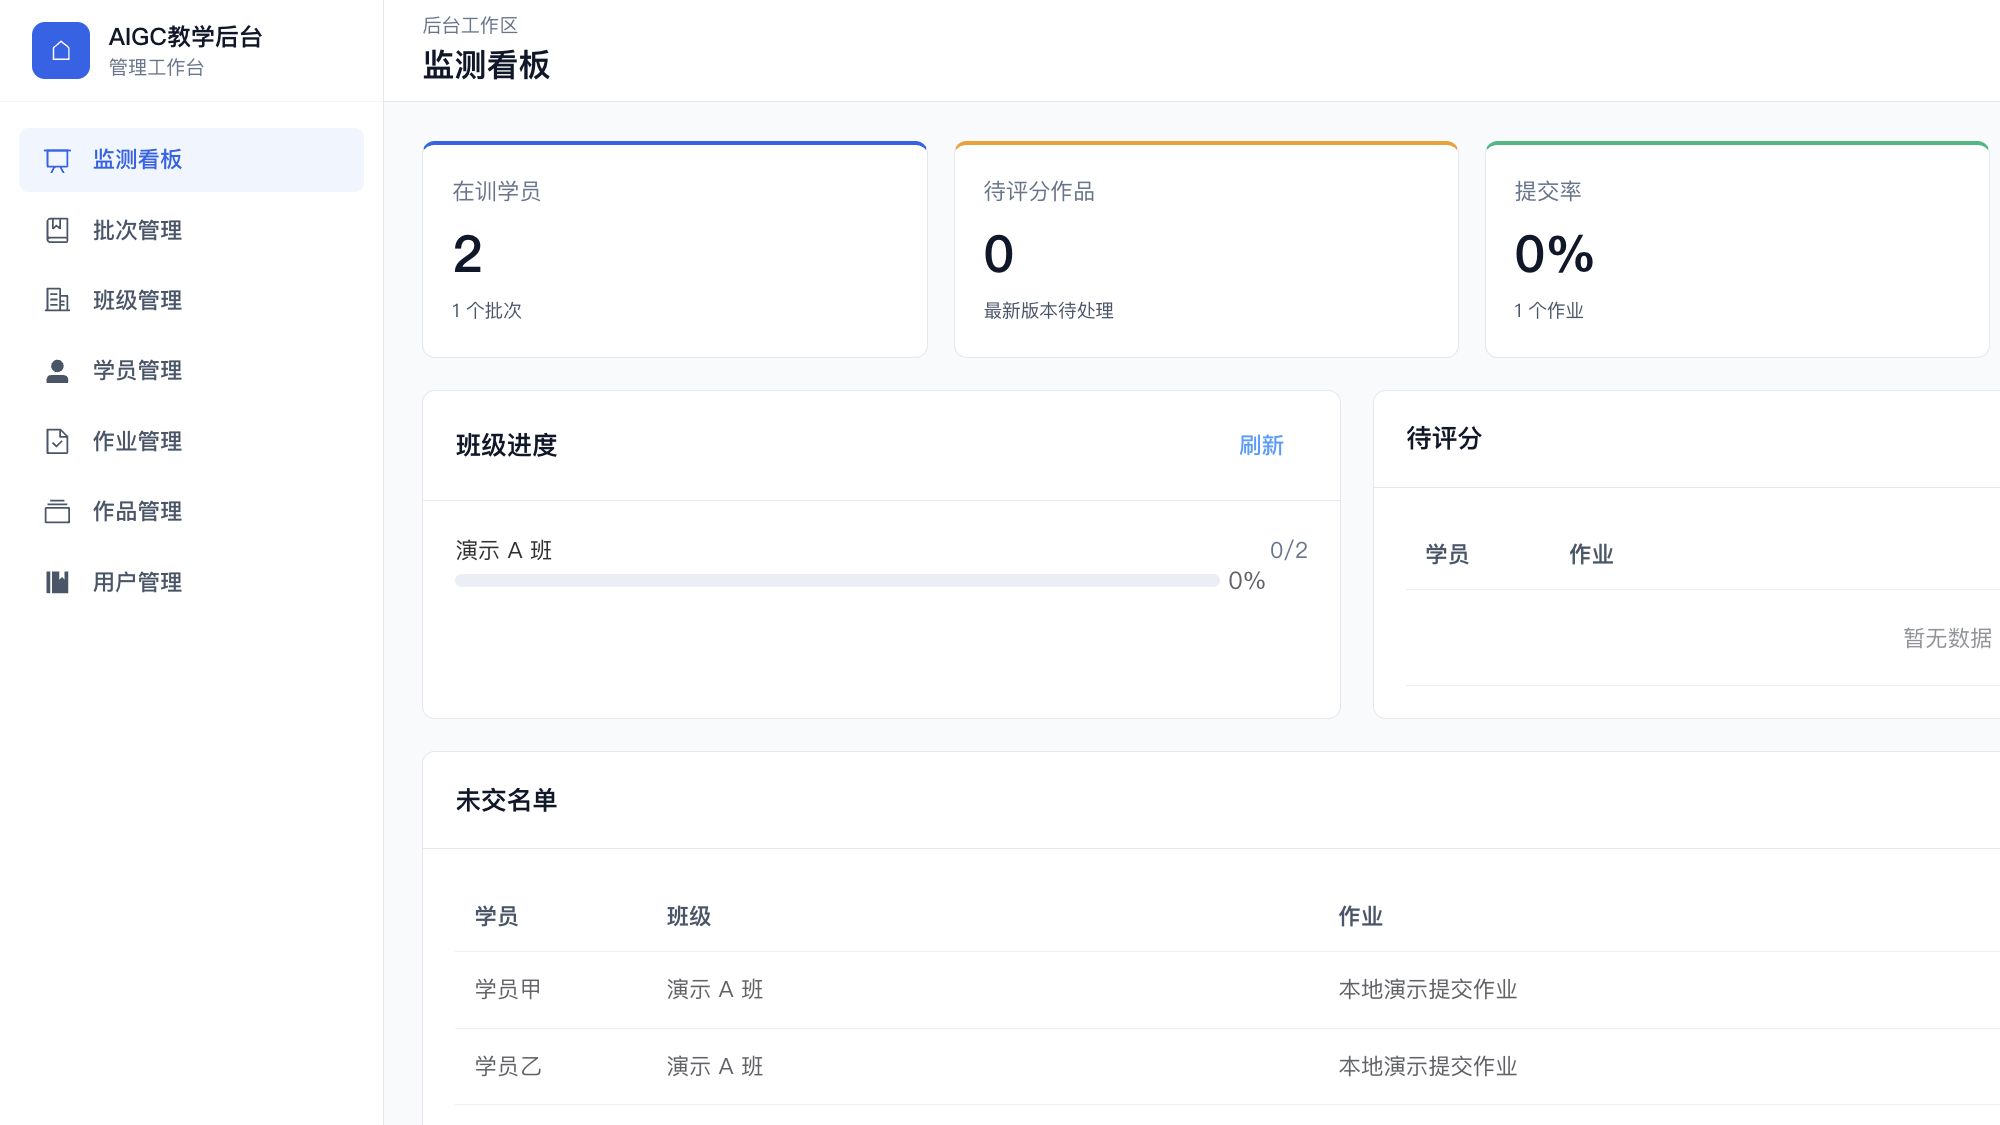Click the 演示 A 班 cell in 学员乙 row
Viewport: 2000px width, 1125px height.
(714, 1066)
